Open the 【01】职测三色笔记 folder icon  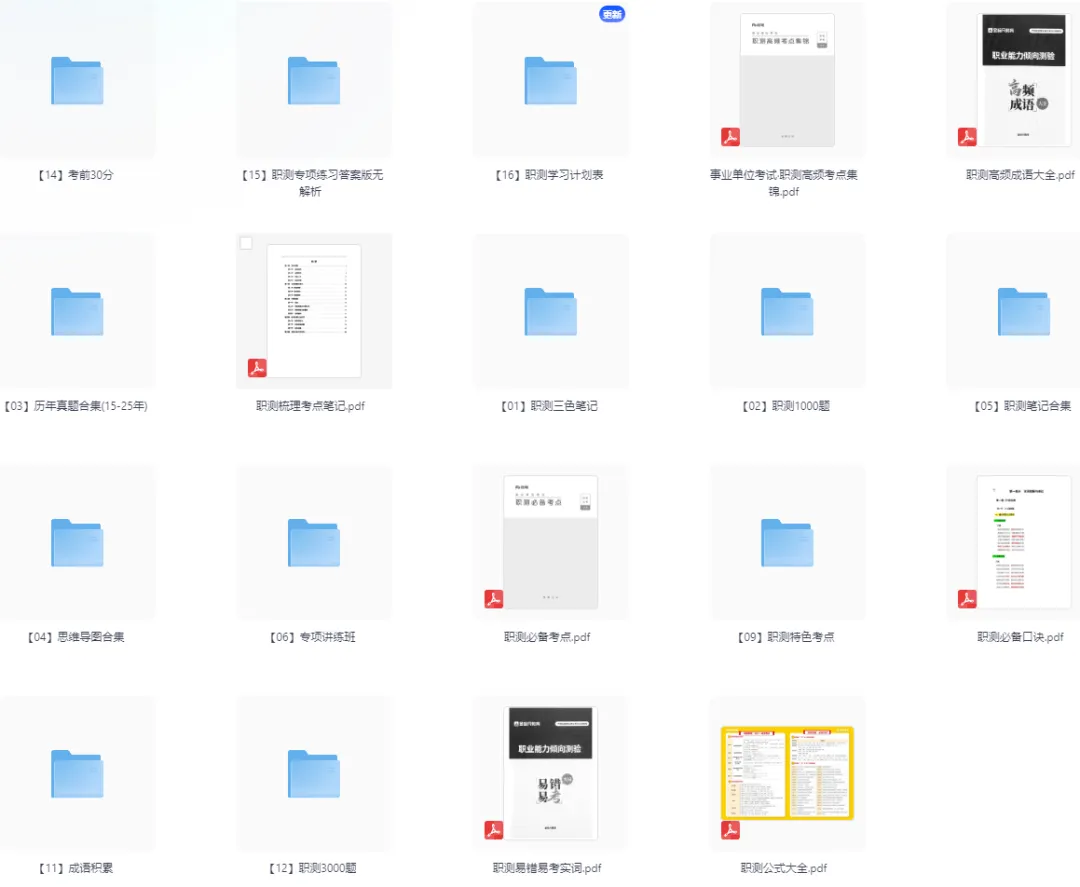click(x=550, y=312)
